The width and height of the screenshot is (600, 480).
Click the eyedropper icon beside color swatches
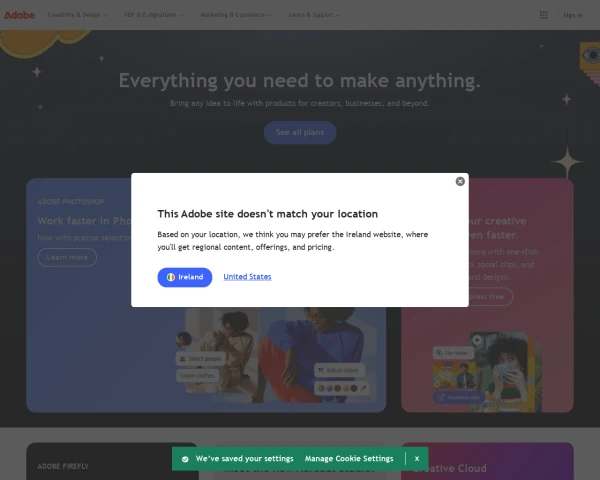[363, 389]
